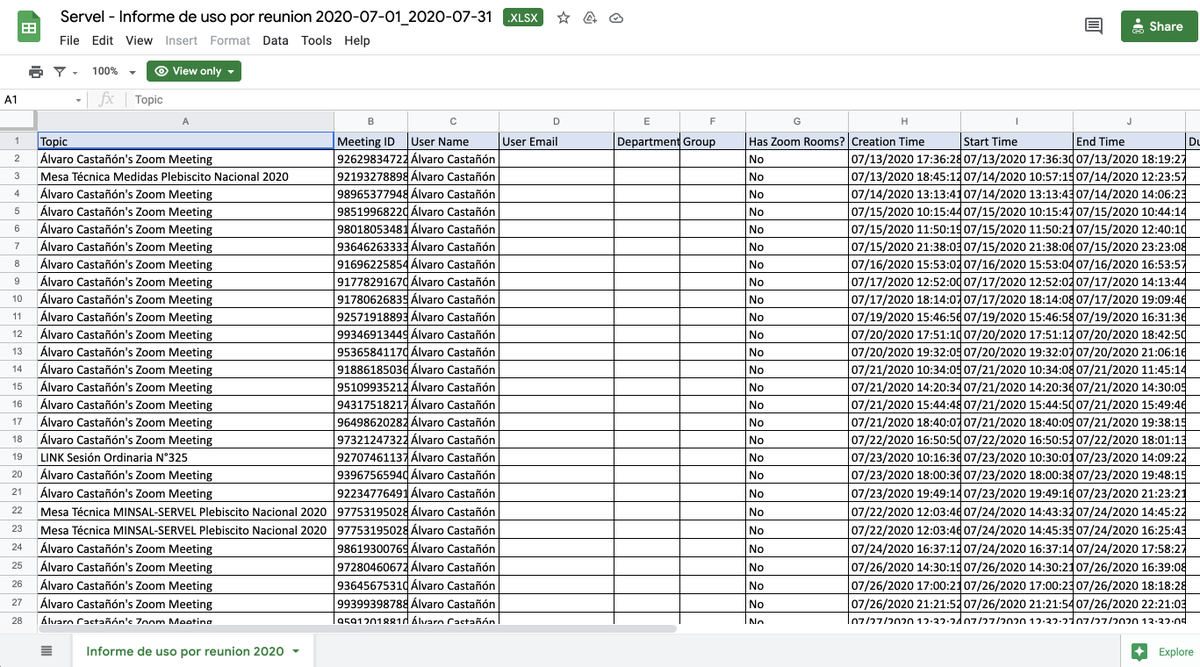1200x667 pixels.
Task: Open the name box dropdown arrow
Action: click(x=79, y=100)
